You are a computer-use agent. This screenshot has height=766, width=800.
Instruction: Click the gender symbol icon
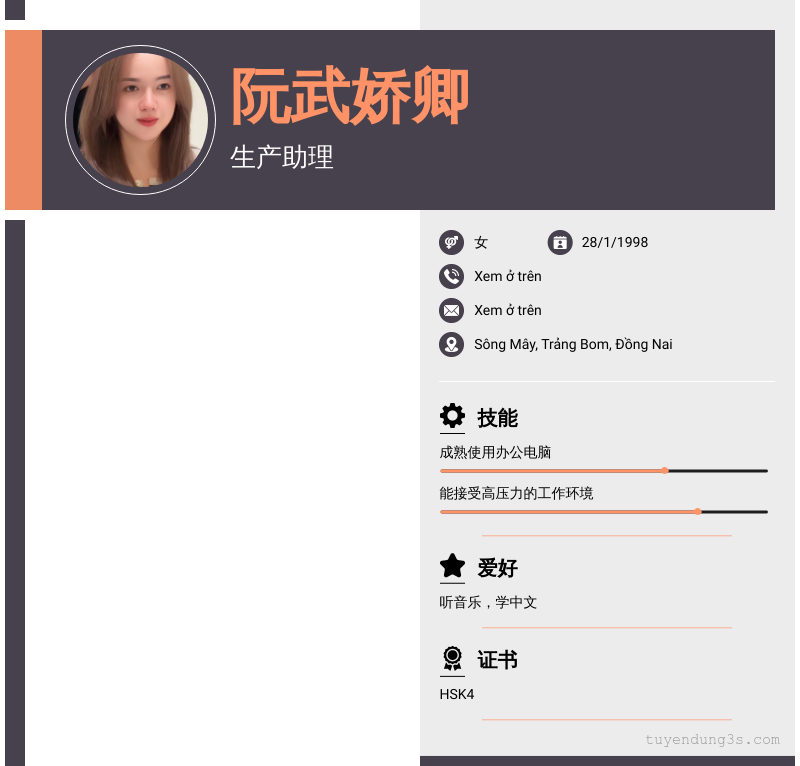click(x=451, y=242)
